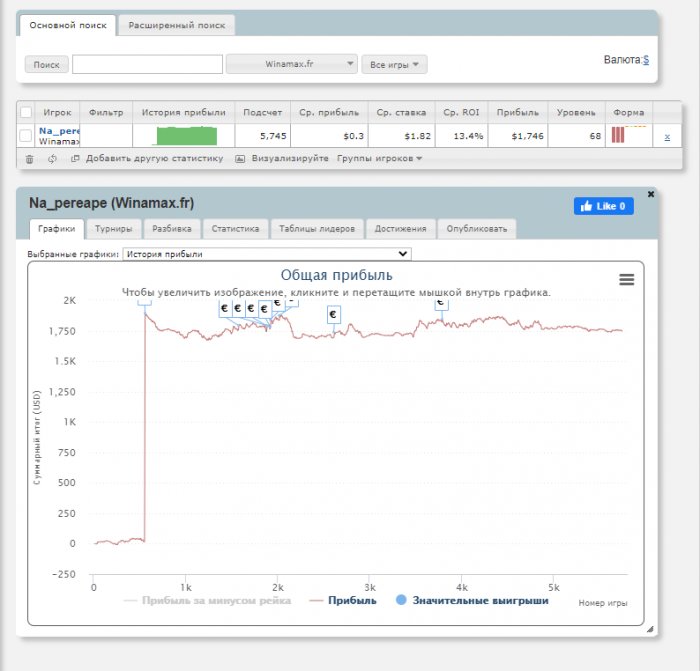Click the euro marker near game 2.6k
This screenshot has height=671, width=700.
333,314
